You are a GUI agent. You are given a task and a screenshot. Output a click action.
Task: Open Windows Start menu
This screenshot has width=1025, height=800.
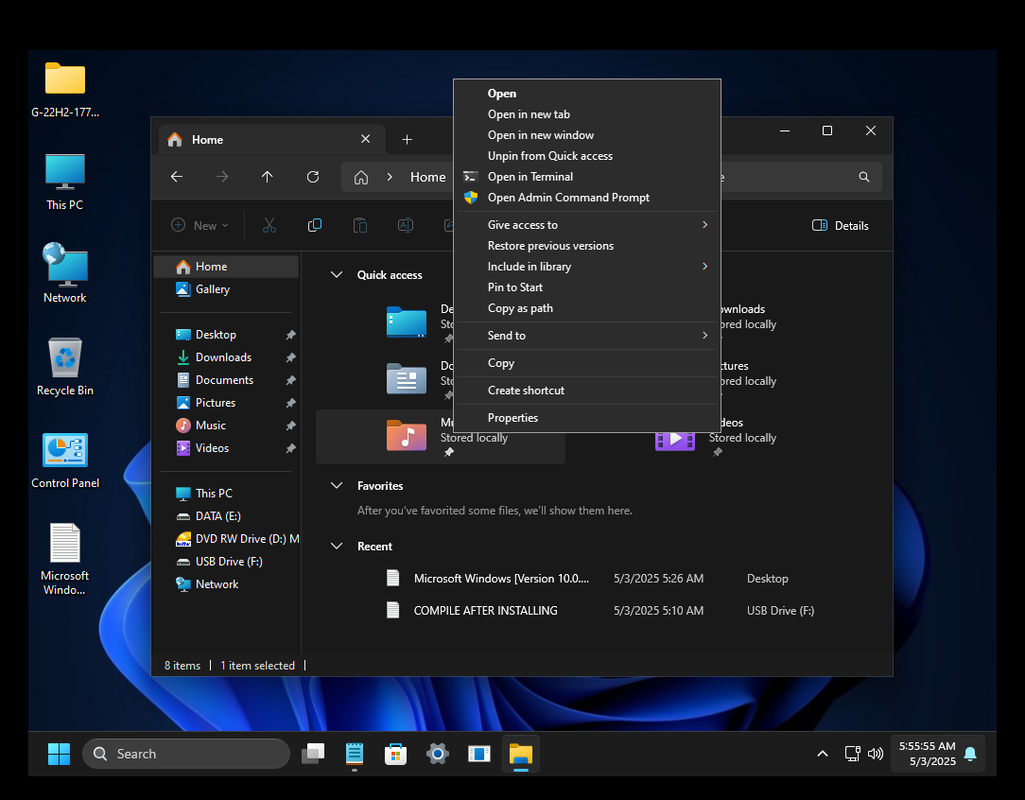pos(59,754)
